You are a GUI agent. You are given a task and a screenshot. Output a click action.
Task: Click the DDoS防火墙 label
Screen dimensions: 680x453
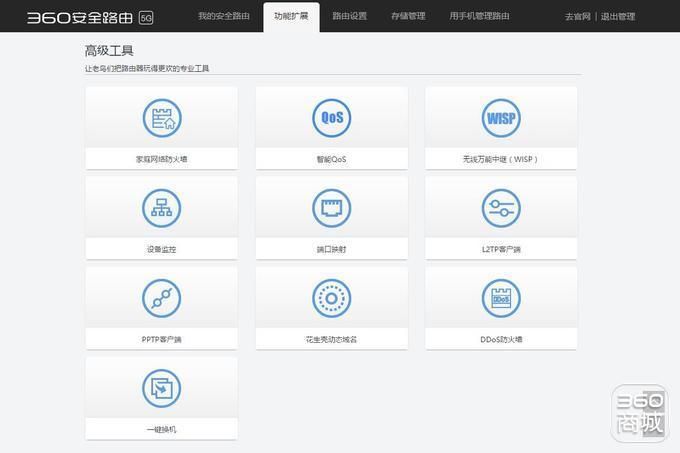click(501, 339)
